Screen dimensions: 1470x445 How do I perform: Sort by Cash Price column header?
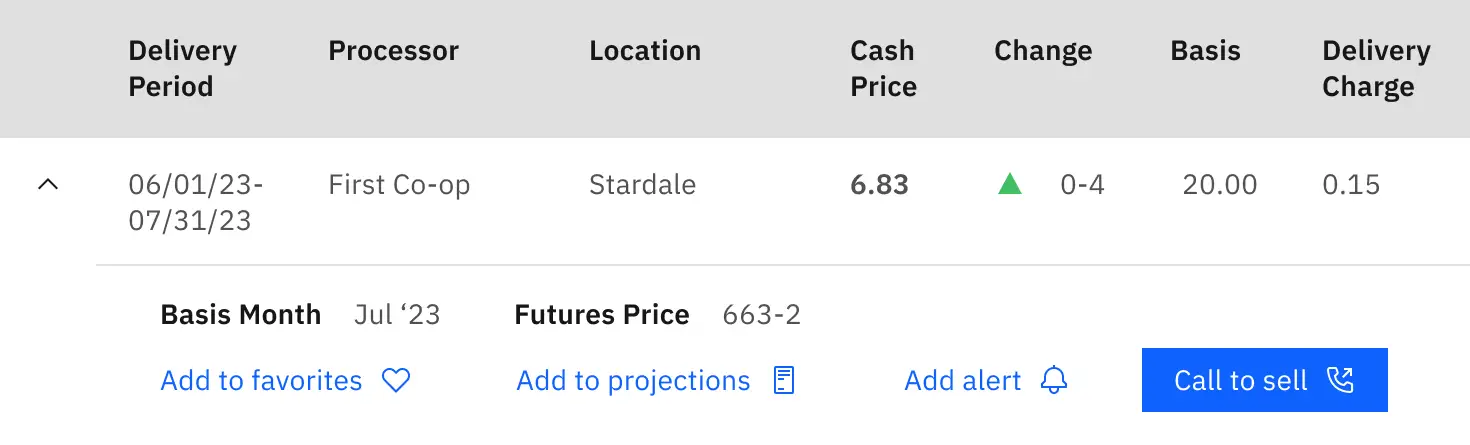pos(884,69)
